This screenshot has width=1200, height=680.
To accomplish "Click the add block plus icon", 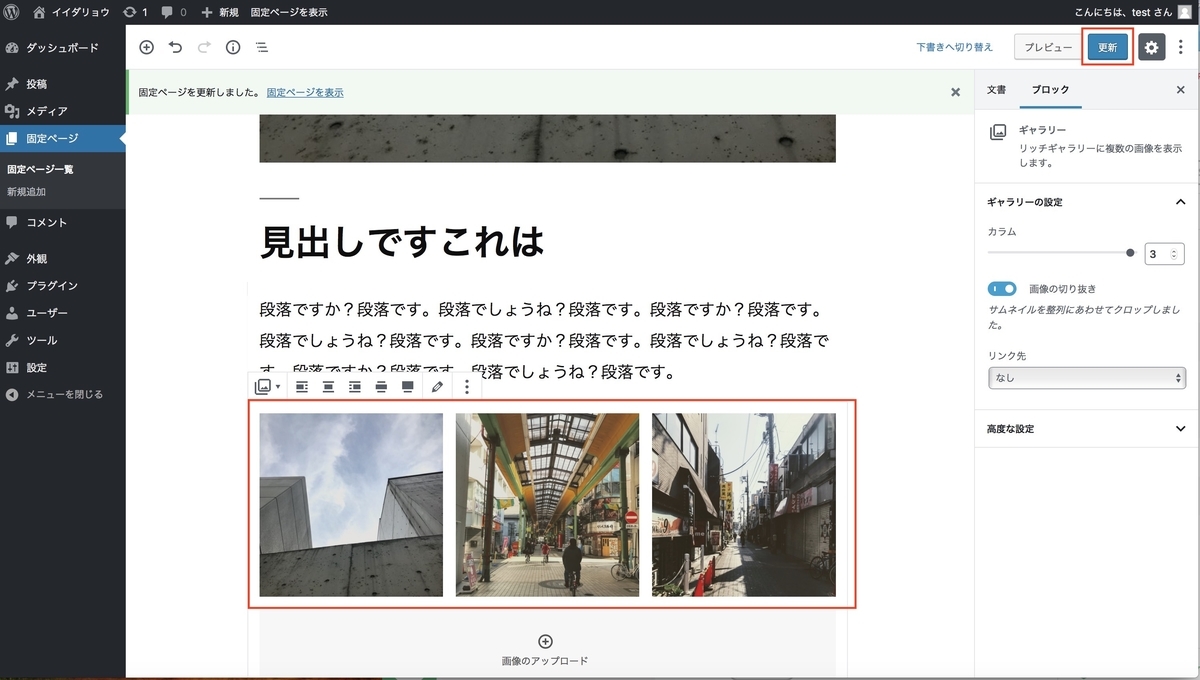I will pyautogui.click(x=146, y=47).
